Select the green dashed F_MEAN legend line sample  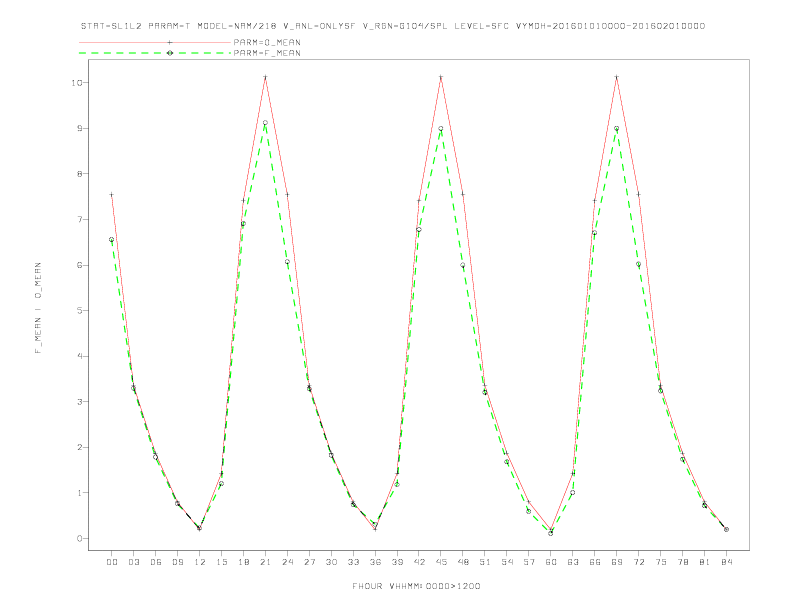(x=155, y=53)
